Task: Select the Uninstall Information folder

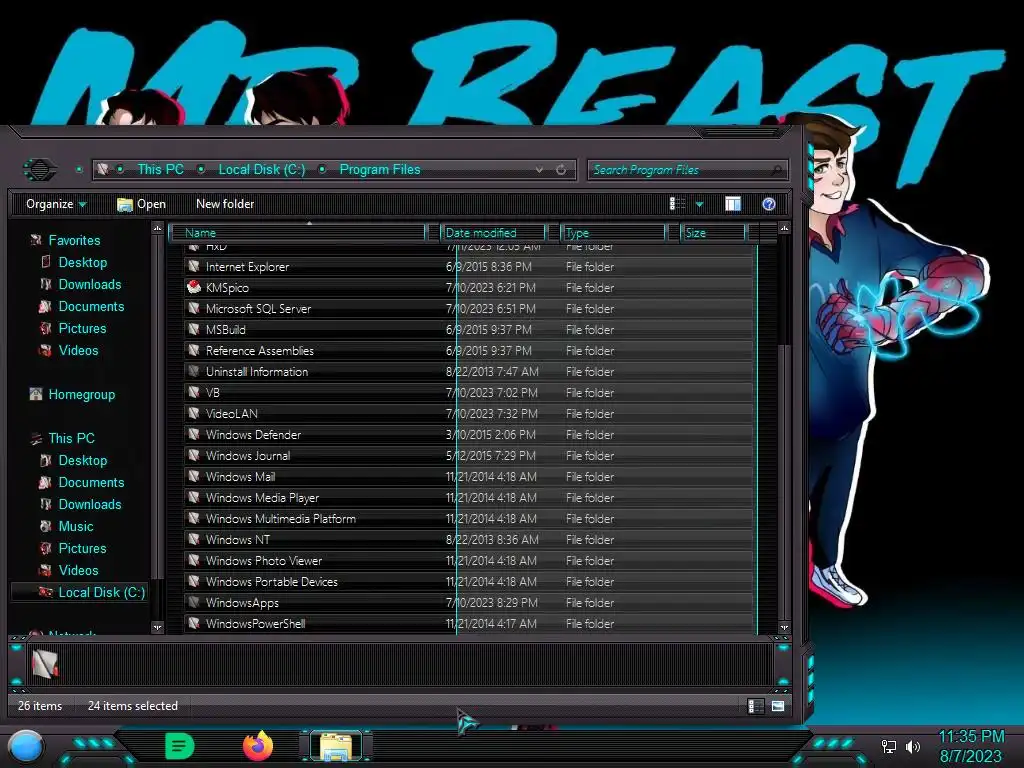Action: [468, 372]
